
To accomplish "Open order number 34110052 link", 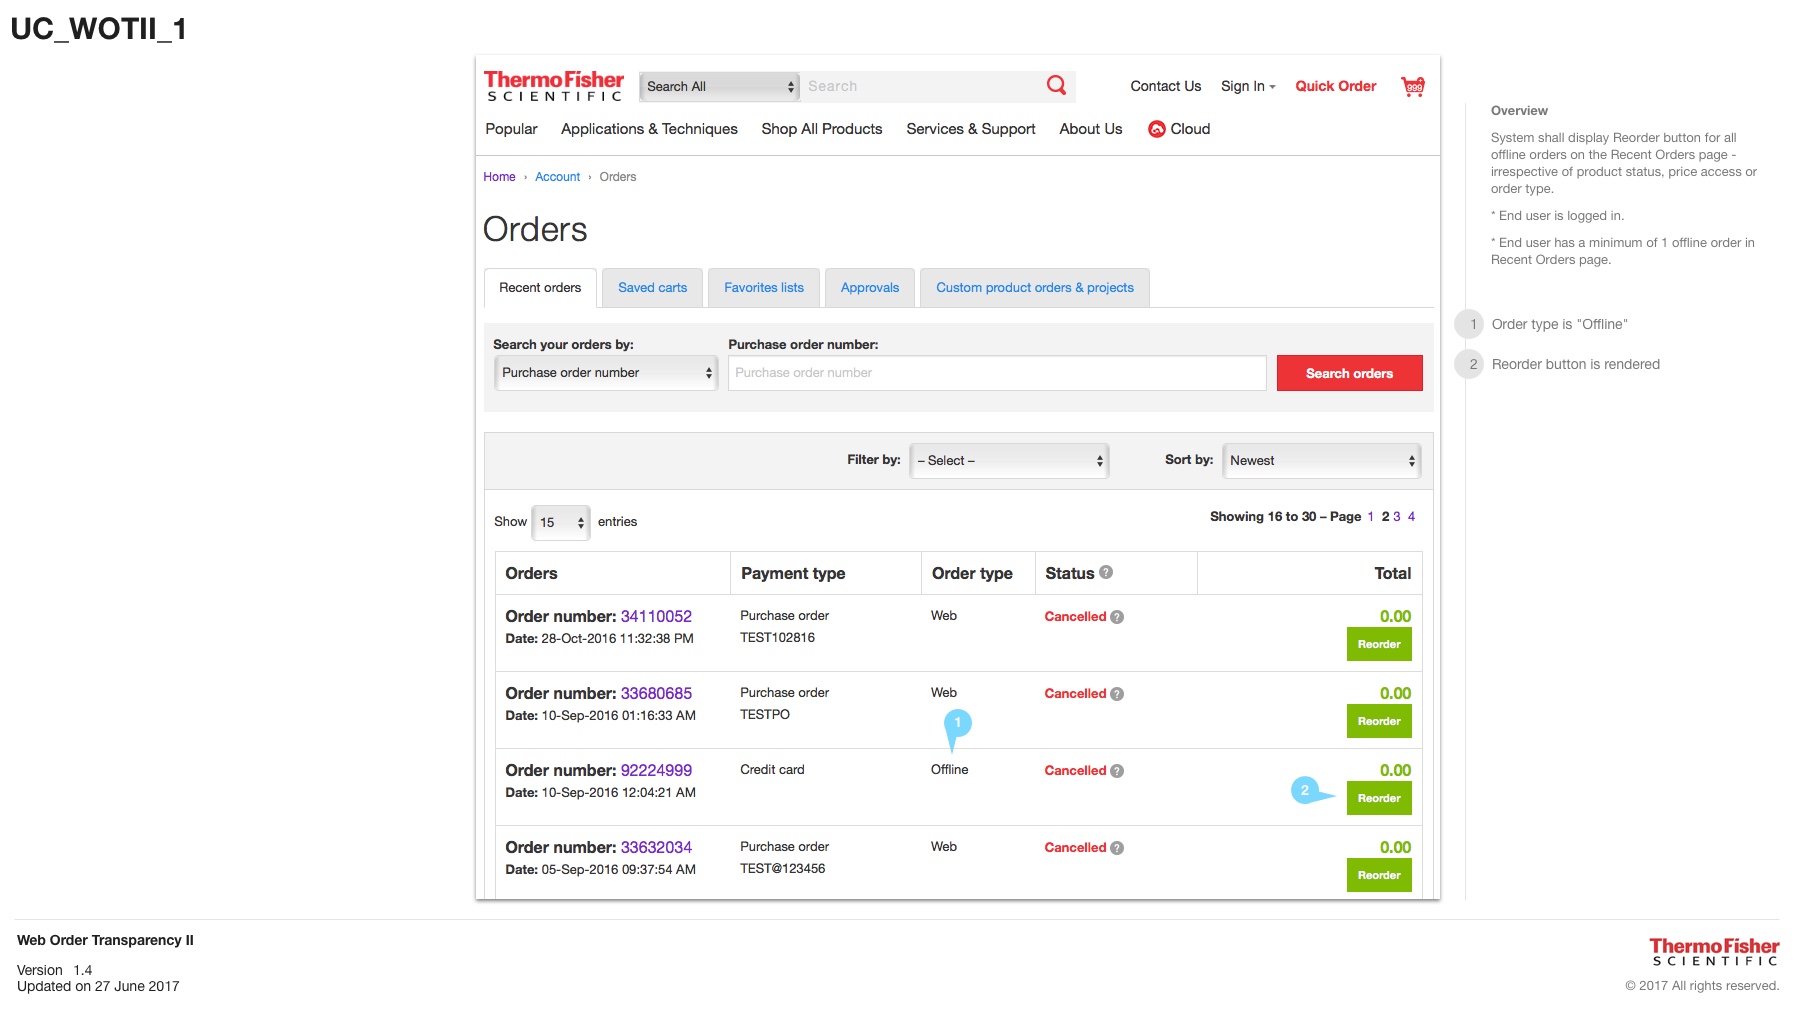I will (656, 616).
